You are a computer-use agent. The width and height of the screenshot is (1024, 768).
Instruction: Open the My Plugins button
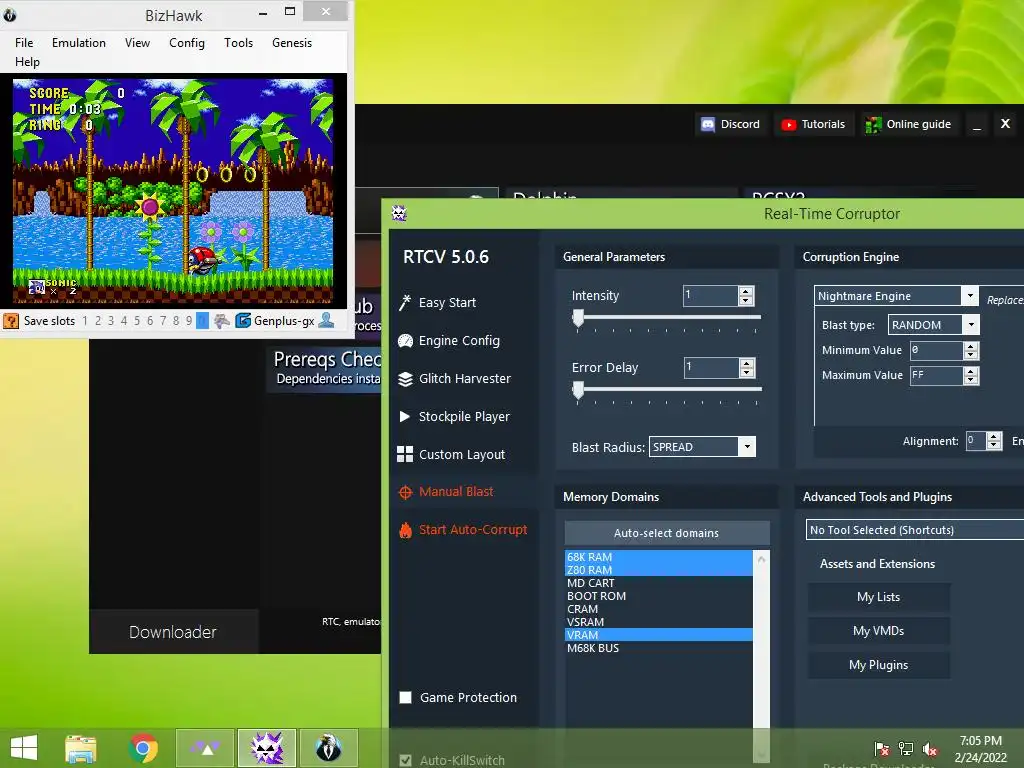(878, 665)
